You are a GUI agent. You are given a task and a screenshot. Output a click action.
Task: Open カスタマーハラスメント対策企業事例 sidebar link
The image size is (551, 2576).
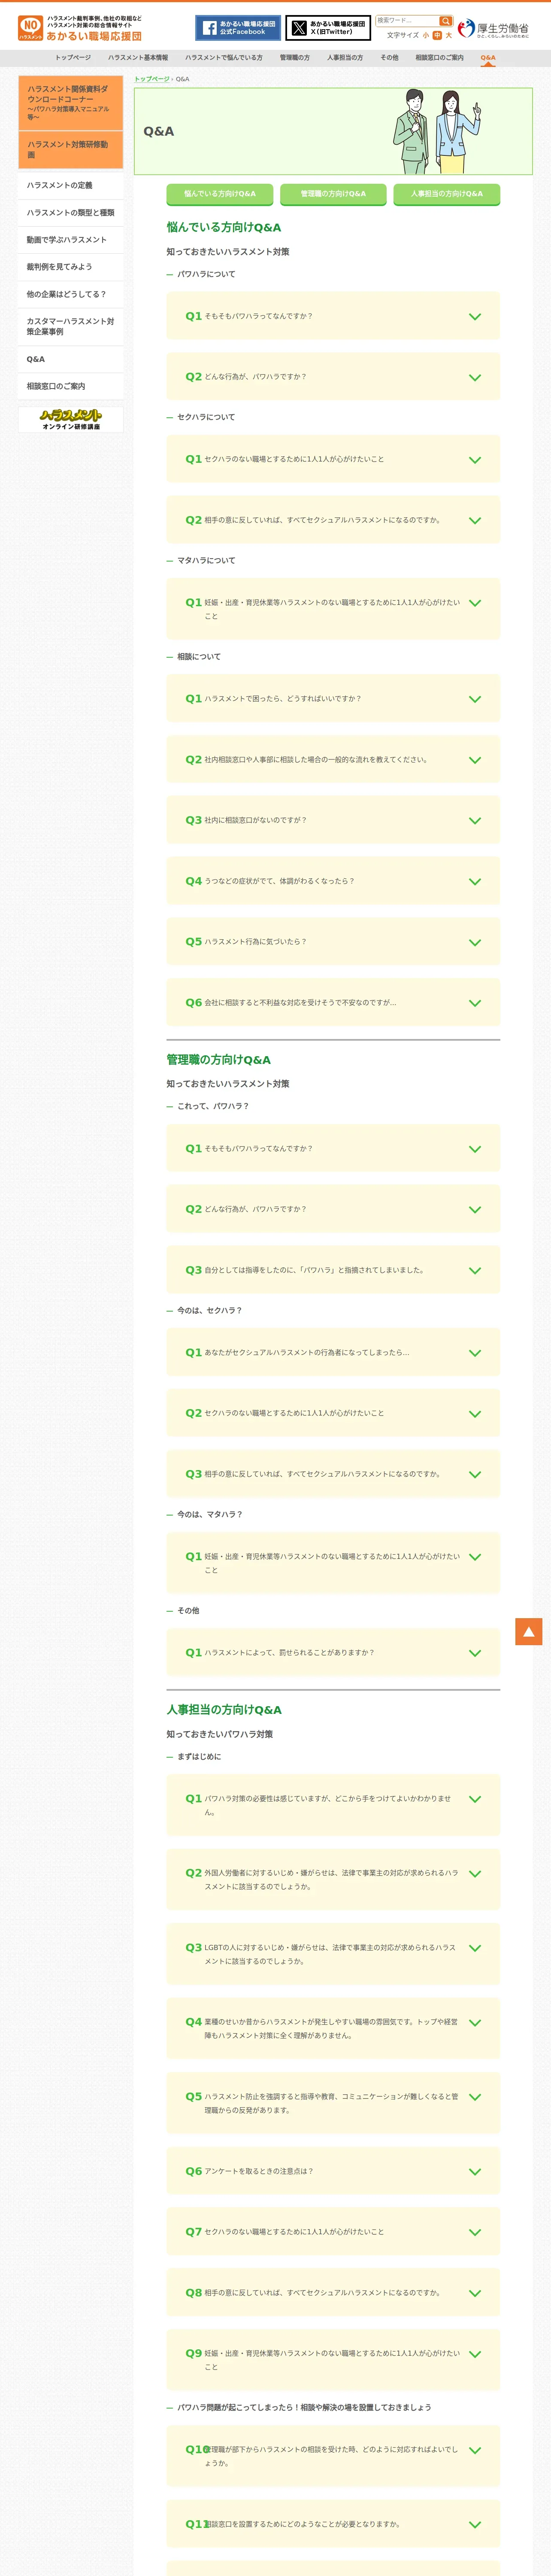[71, 327]
